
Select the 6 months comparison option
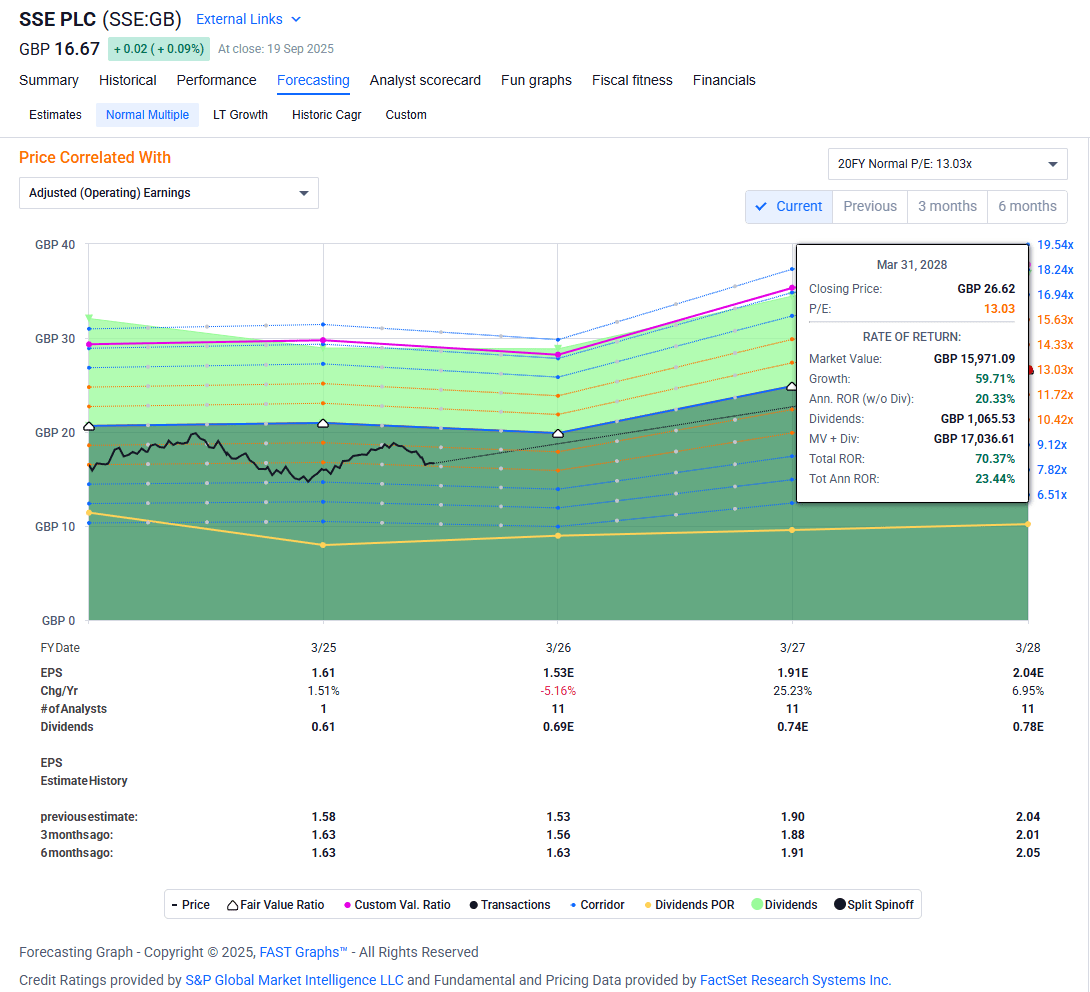pos(1027,206)
